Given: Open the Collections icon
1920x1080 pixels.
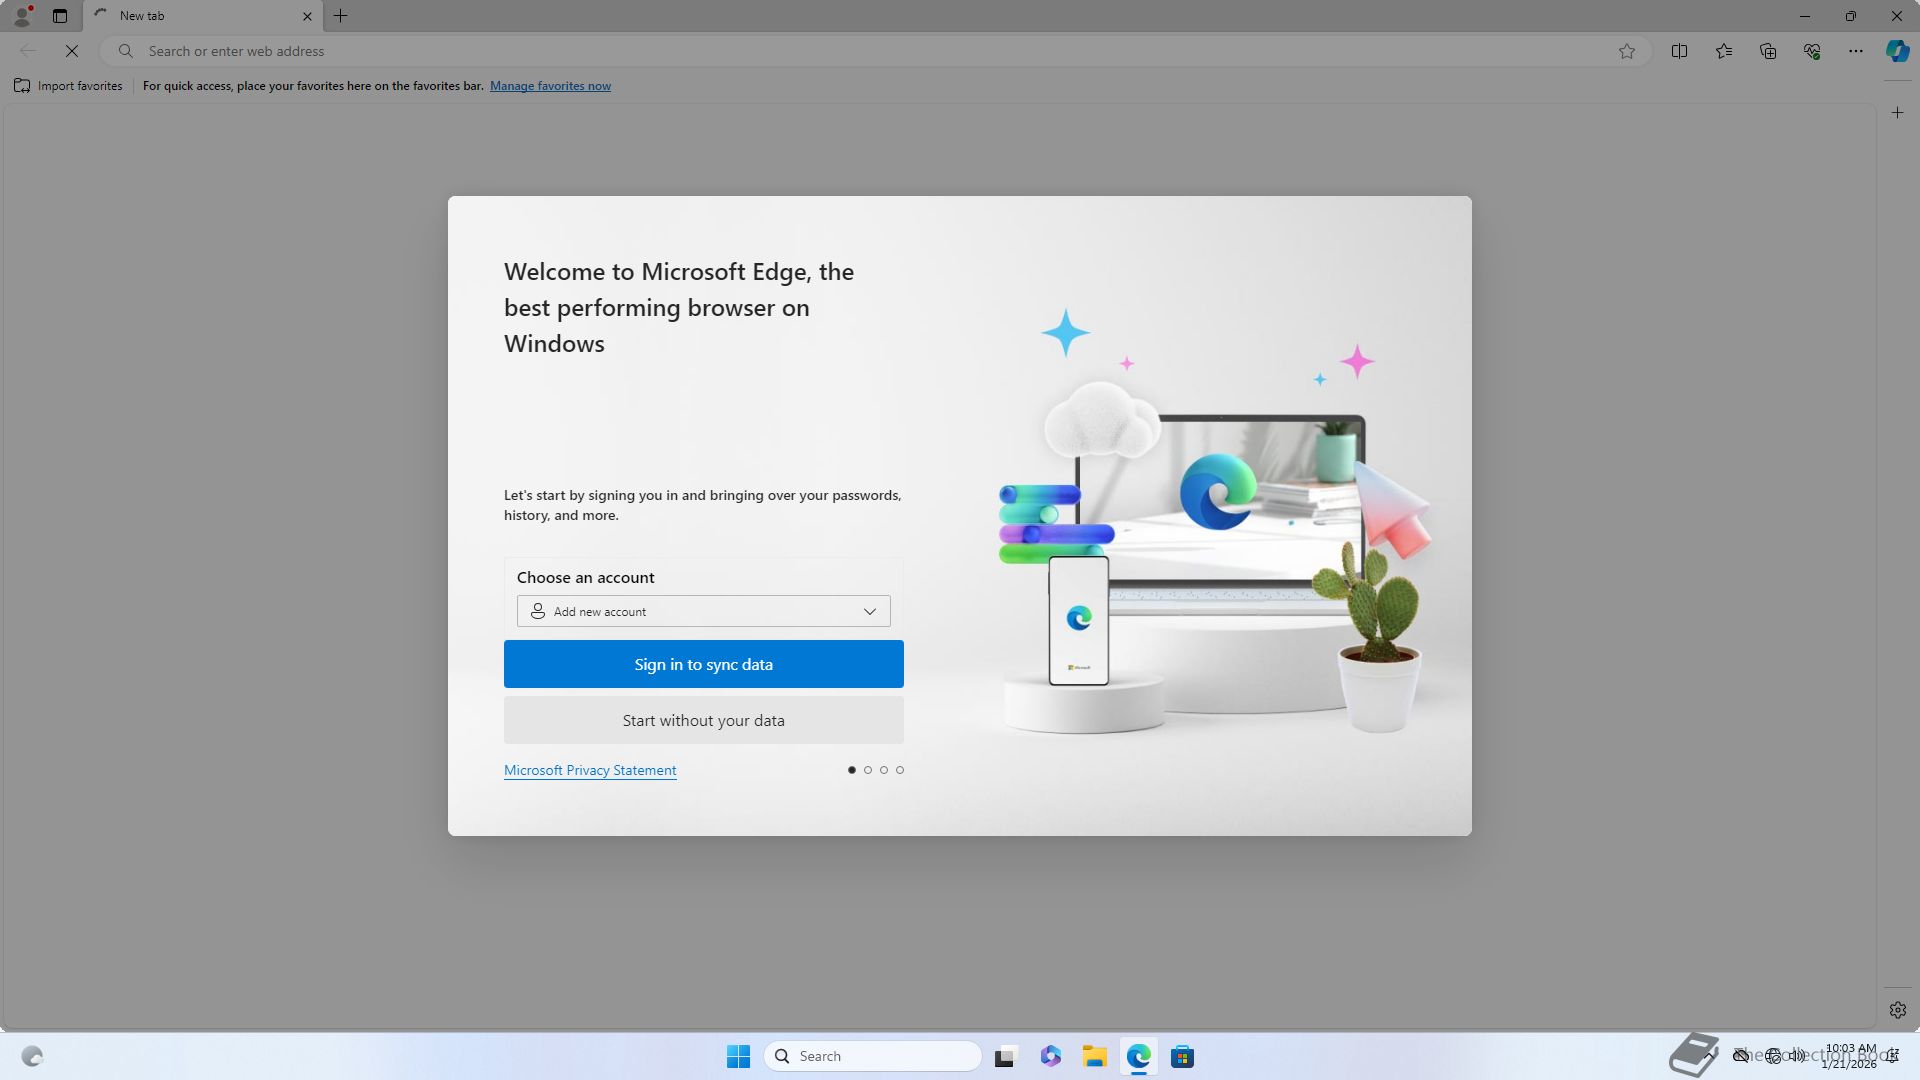Looking at the screenshot, I should point(1767,51).
